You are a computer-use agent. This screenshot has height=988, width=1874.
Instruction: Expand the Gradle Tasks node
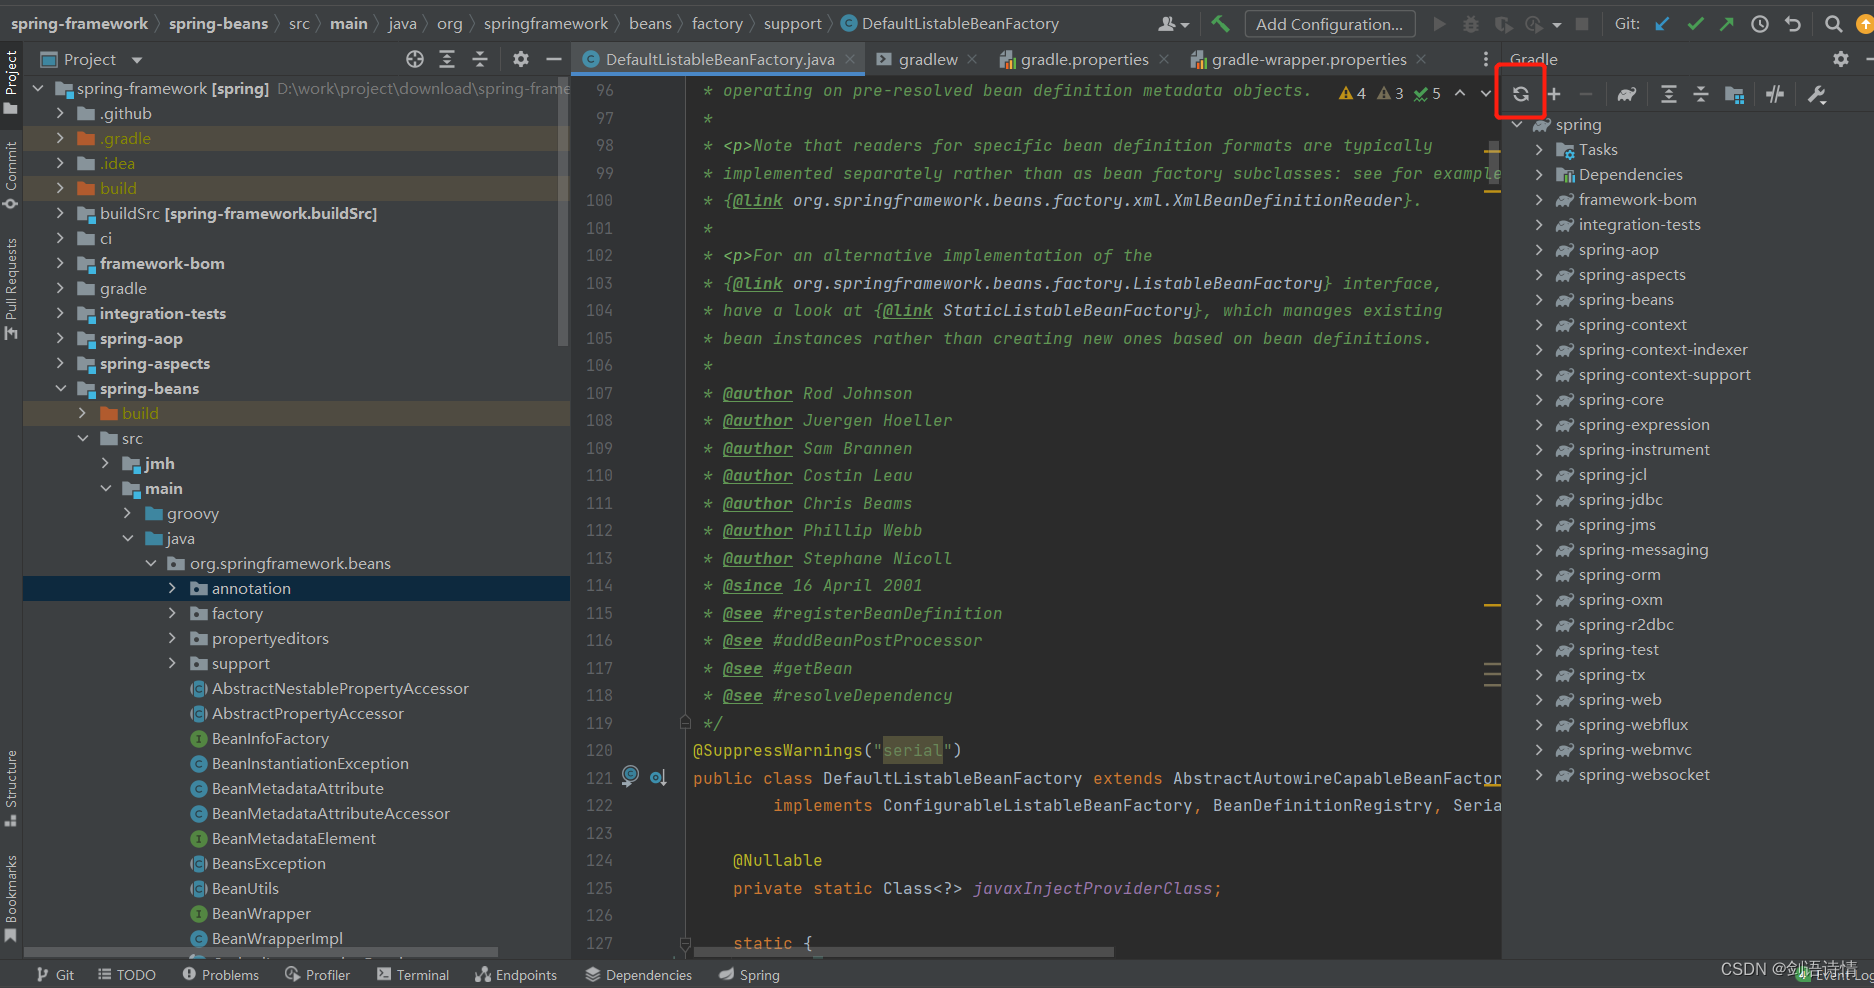point(1539,150)
